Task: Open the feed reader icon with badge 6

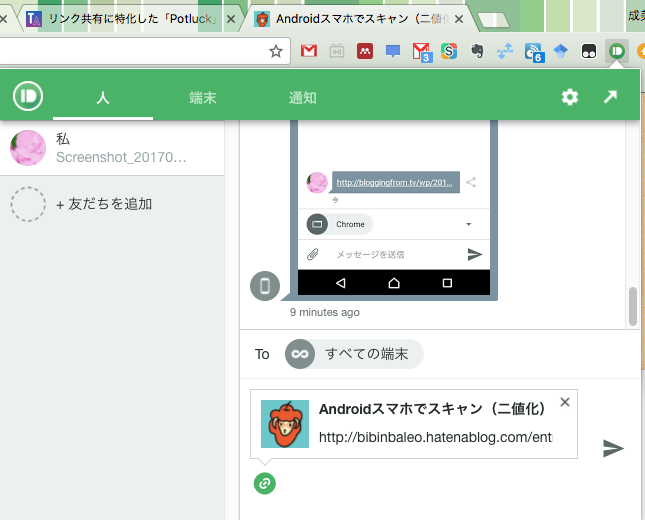Action: click(534, 53)
